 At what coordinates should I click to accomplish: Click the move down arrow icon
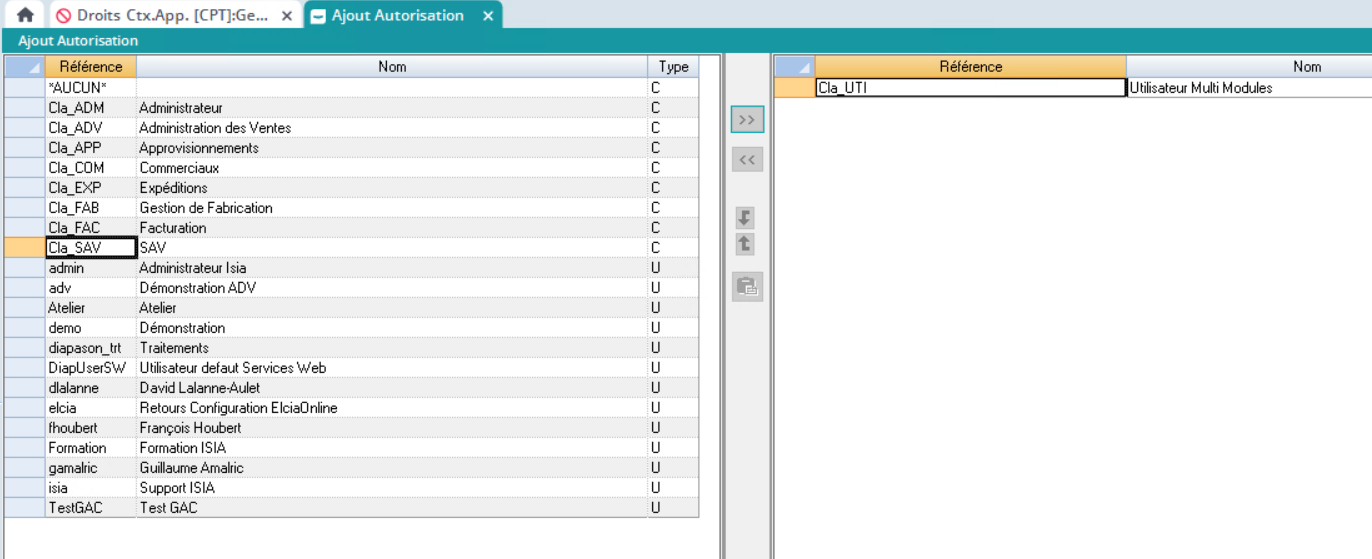745,218
